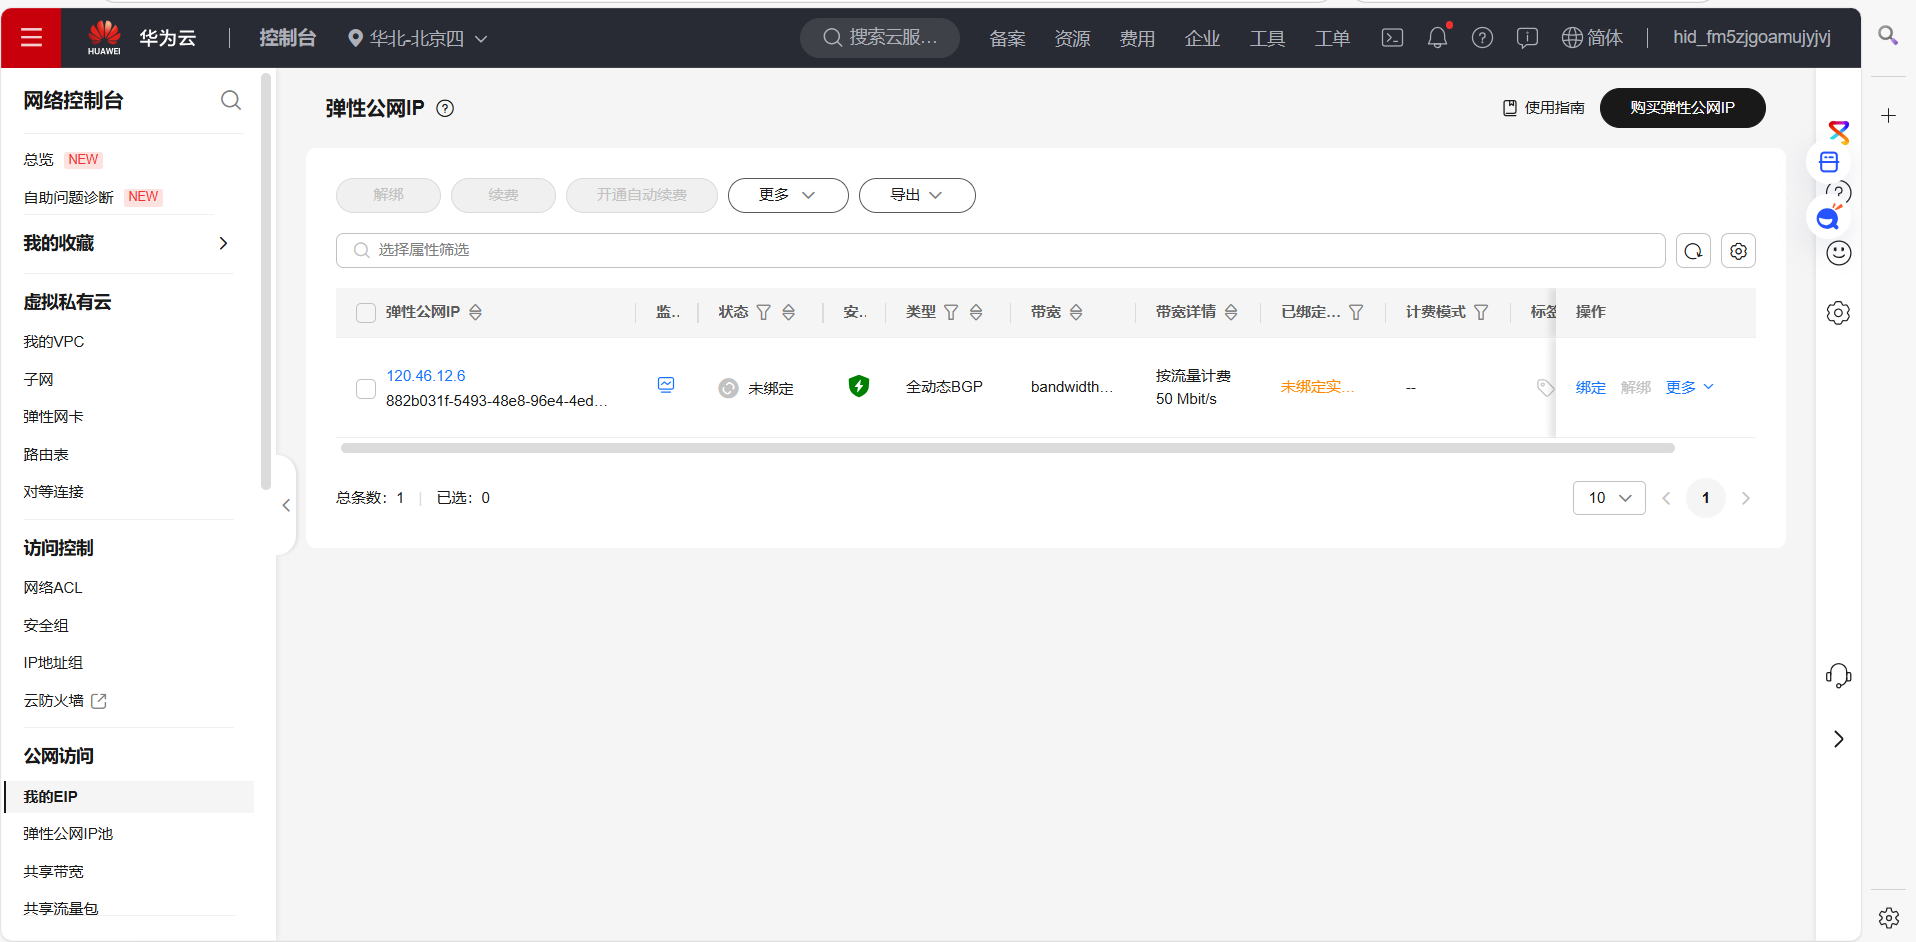Viewport: 1916px width, 942px height.
Task: Open the notifications bell
Action: (1437, 38)
